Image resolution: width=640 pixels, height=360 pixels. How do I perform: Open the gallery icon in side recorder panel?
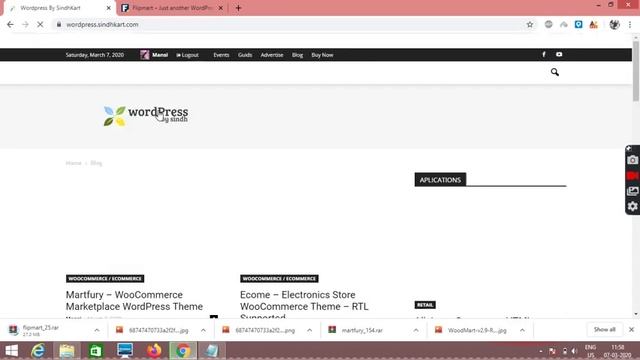[632, 191]
